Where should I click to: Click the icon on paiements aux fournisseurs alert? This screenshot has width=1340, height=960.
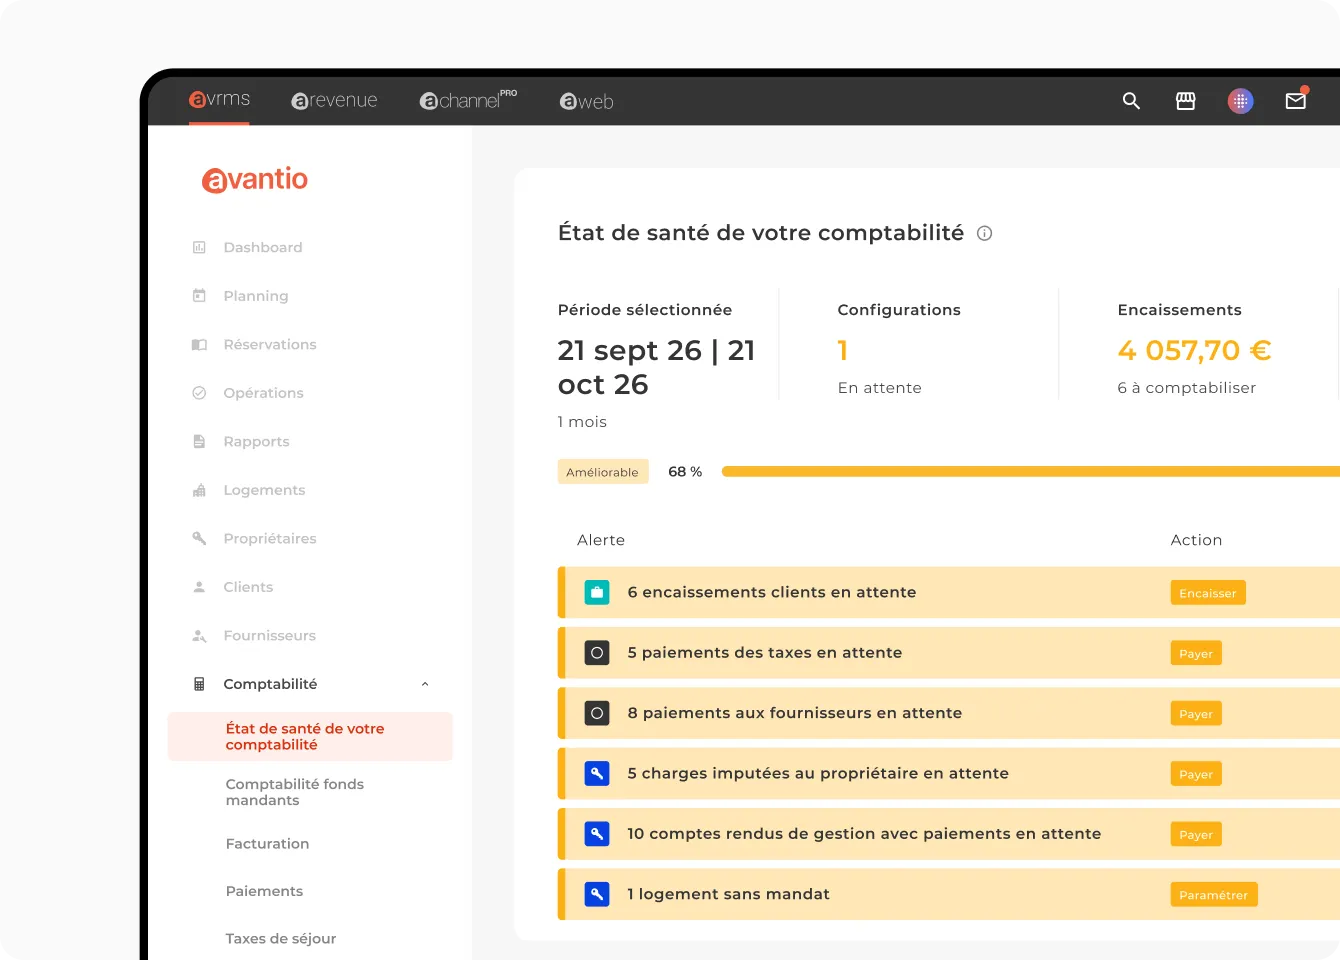[597, 713]
